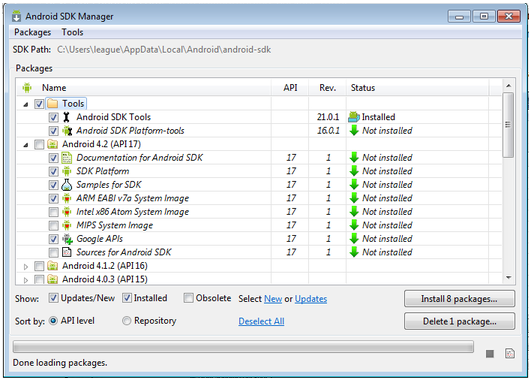
Task: Click the Rev. column header
Action: click(327, 88)
